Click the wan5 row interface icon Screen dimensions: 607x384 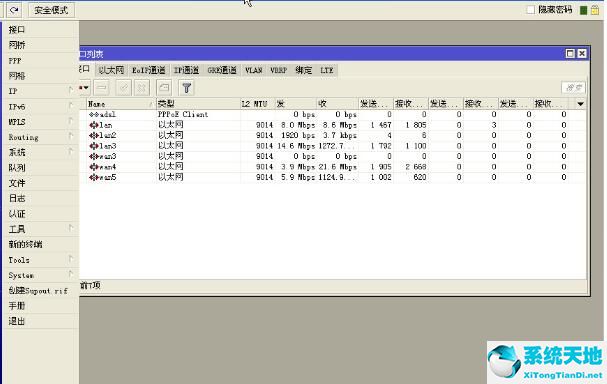94,177
